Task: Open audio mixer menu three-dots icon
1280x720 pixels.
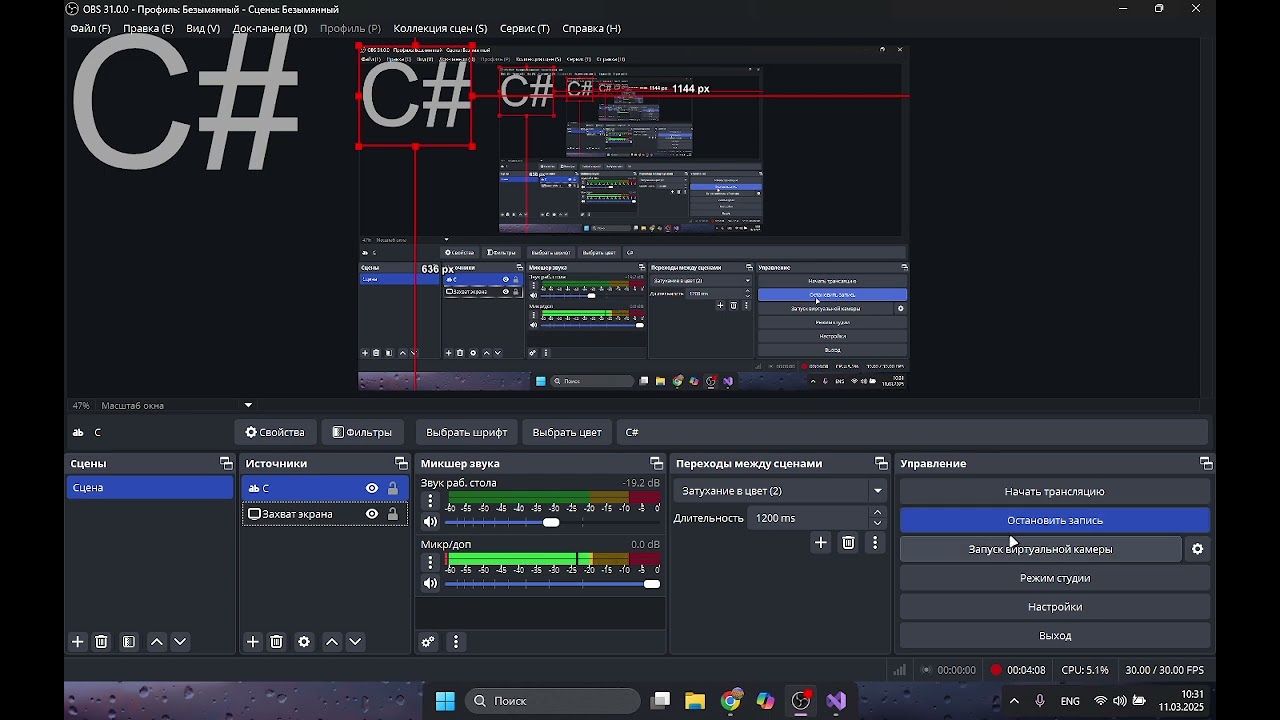Action: click(x=456, y=642)
